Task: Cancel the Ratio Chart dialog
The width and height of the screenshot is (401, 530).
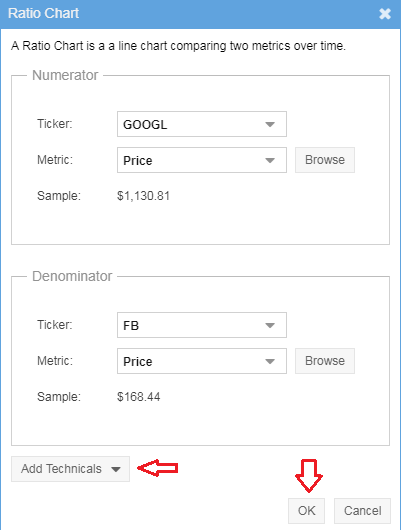Action: pyautogui.click(x=362, y=510)
